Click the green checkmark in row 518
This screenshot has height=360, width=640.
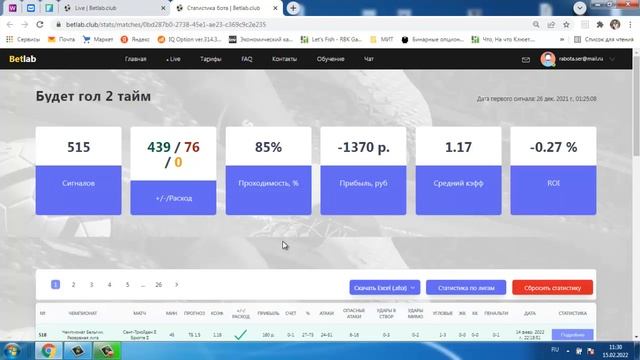tap(240, 335)
